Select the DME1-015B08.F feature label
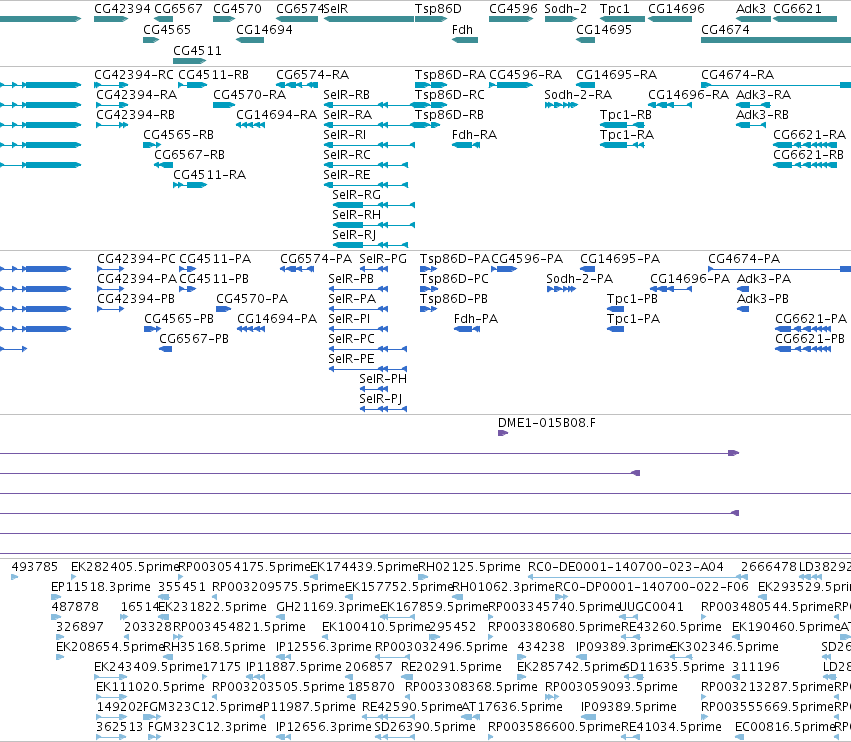851x742 pixels. pyautogui.click(x=547, y=422)
